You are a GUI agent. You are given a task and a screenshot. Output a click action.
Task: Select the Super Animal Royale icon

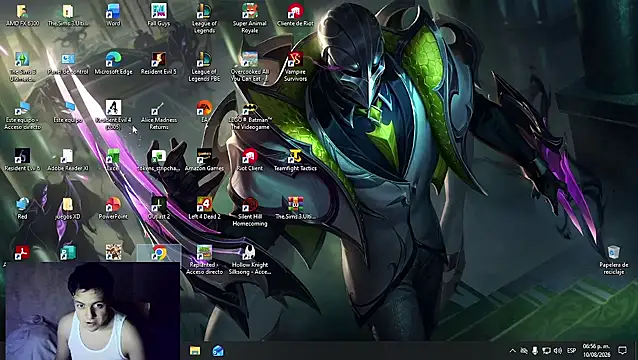(250, 18)
